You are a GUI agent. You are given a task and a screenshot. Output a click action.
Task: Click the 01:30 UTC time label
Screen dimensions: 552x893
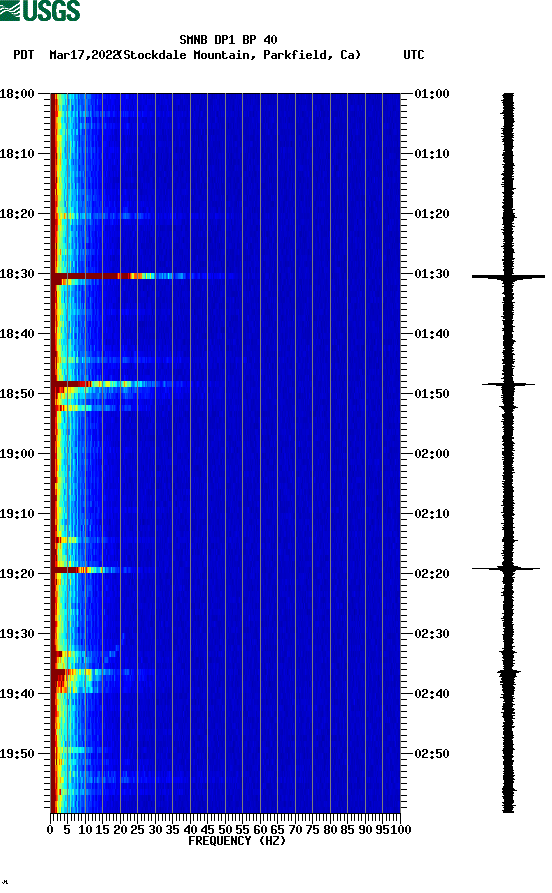click(x=432, y=273)
